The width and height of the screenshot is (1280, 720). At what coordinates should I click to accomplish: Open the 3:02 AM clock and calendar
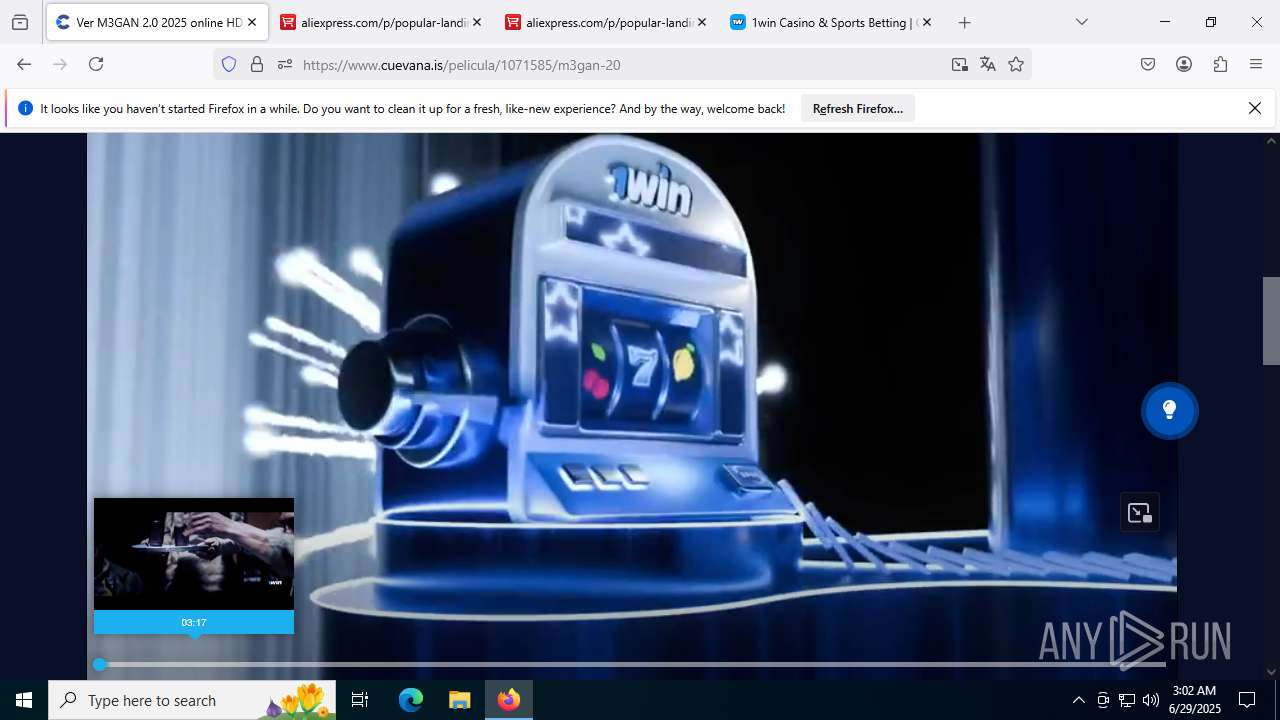1194,700
